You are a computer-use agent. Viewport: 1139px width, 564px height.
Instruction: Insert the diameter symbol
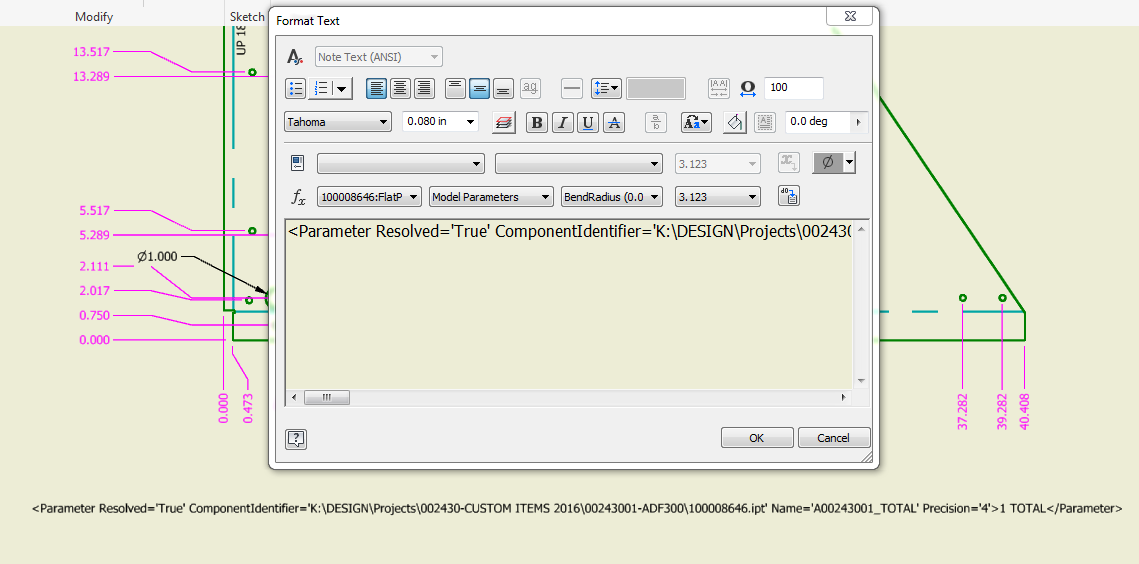(x=827, y=164)
